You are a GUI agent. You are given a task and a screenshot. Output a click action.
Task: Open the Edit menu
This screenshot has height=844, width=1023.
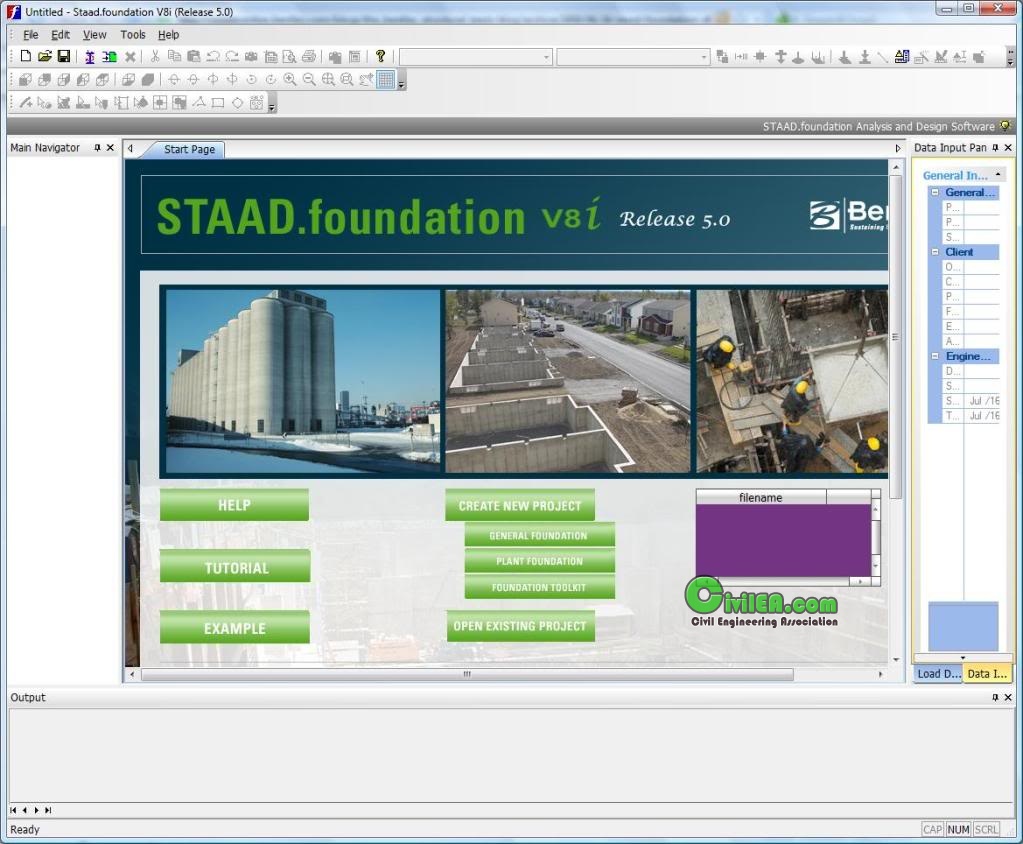(60, 35)
